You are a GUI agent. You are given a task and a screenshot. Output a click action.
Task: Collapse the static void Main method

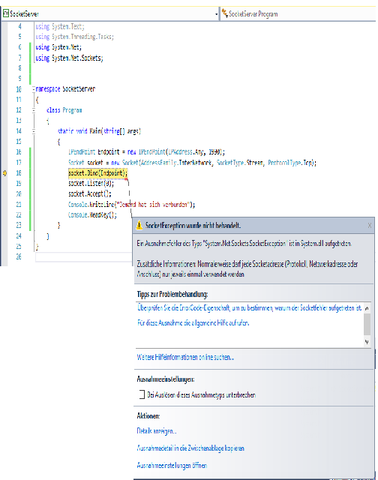pyautogui.click(x=34, y=131)
